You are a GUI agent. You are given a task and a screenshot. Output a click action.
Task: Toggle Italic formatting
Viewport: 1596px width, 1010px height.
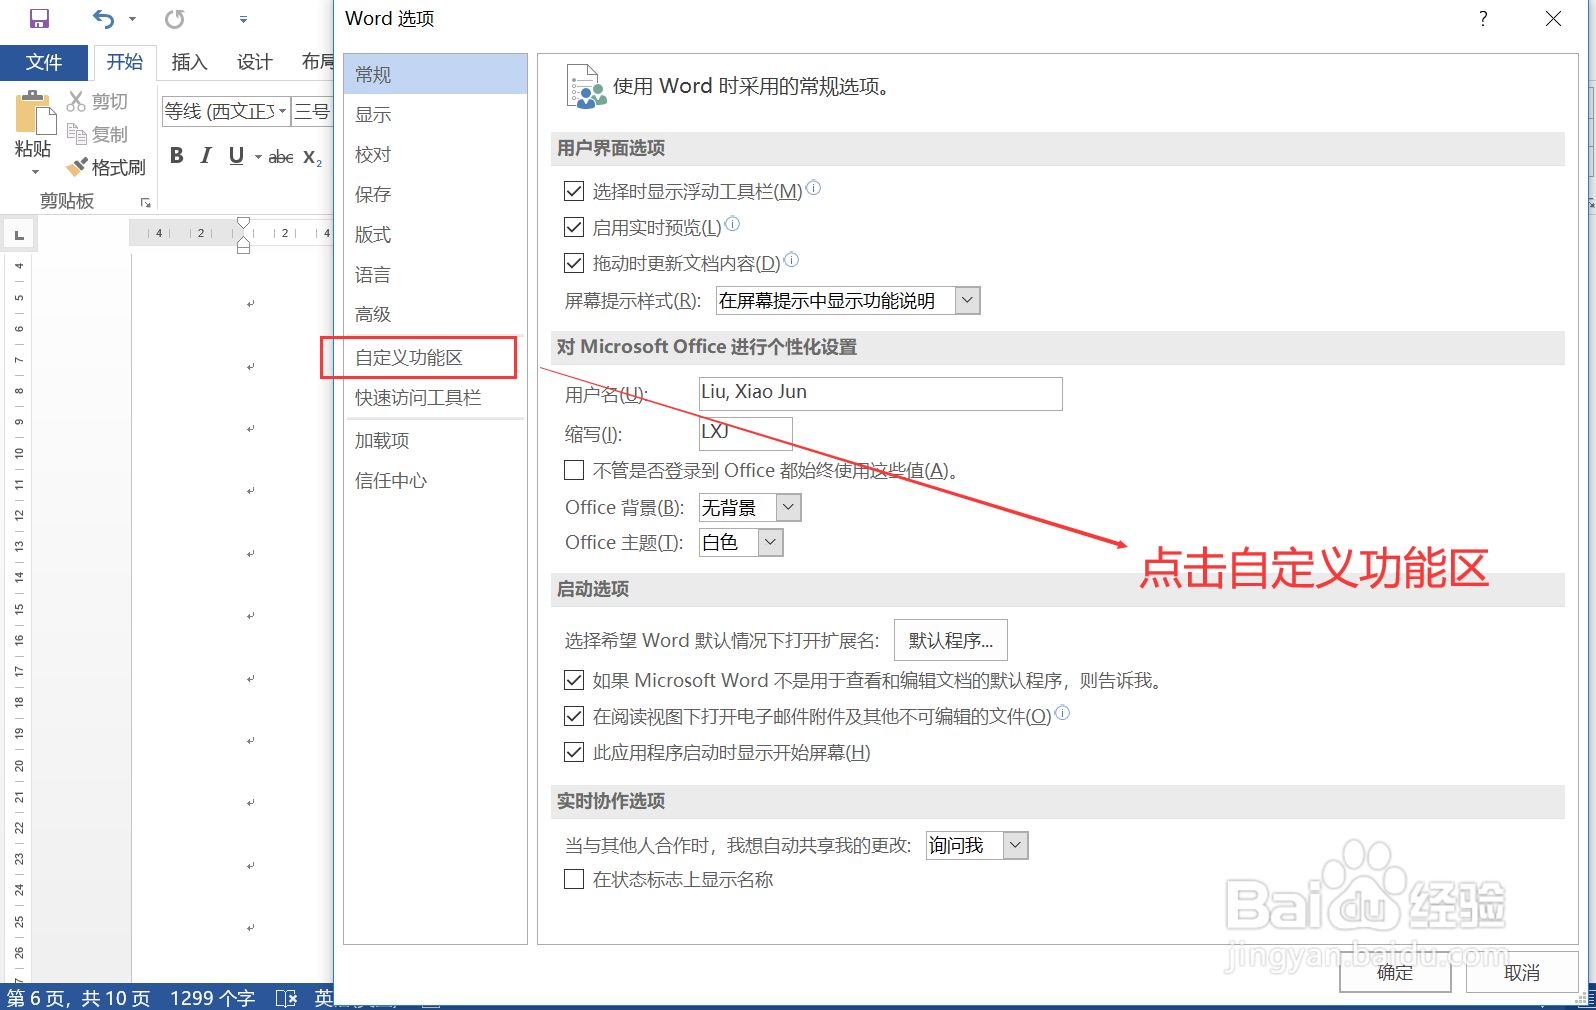206,155
